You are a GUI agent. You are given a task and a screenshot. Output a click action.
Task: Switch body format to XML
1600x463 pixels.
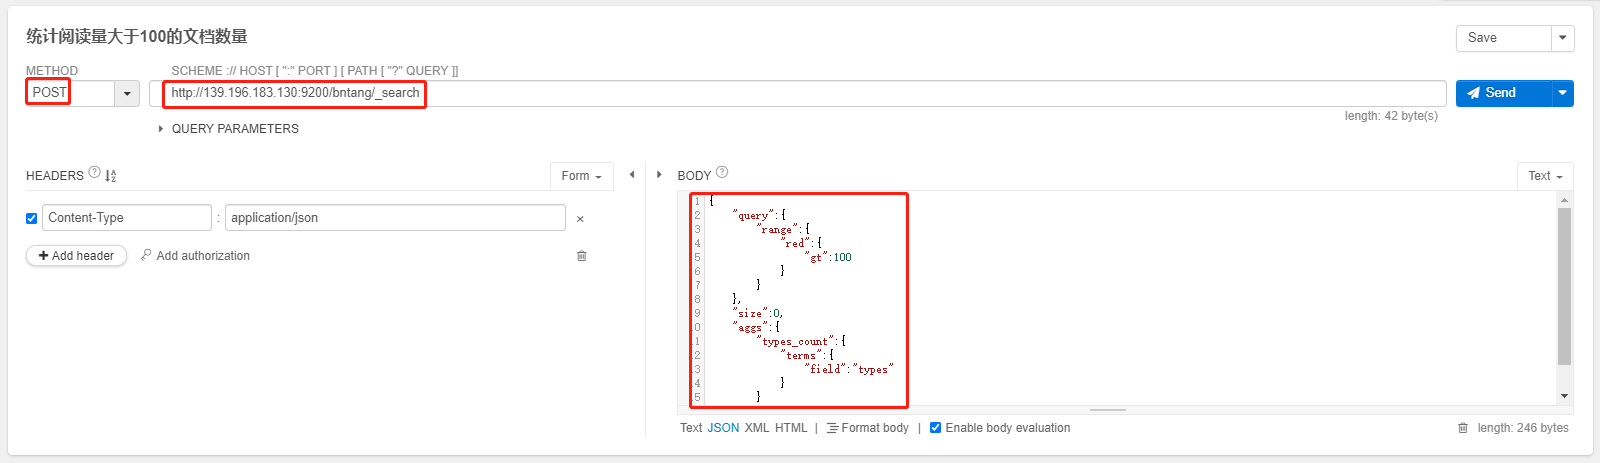(x=757, y=428)
